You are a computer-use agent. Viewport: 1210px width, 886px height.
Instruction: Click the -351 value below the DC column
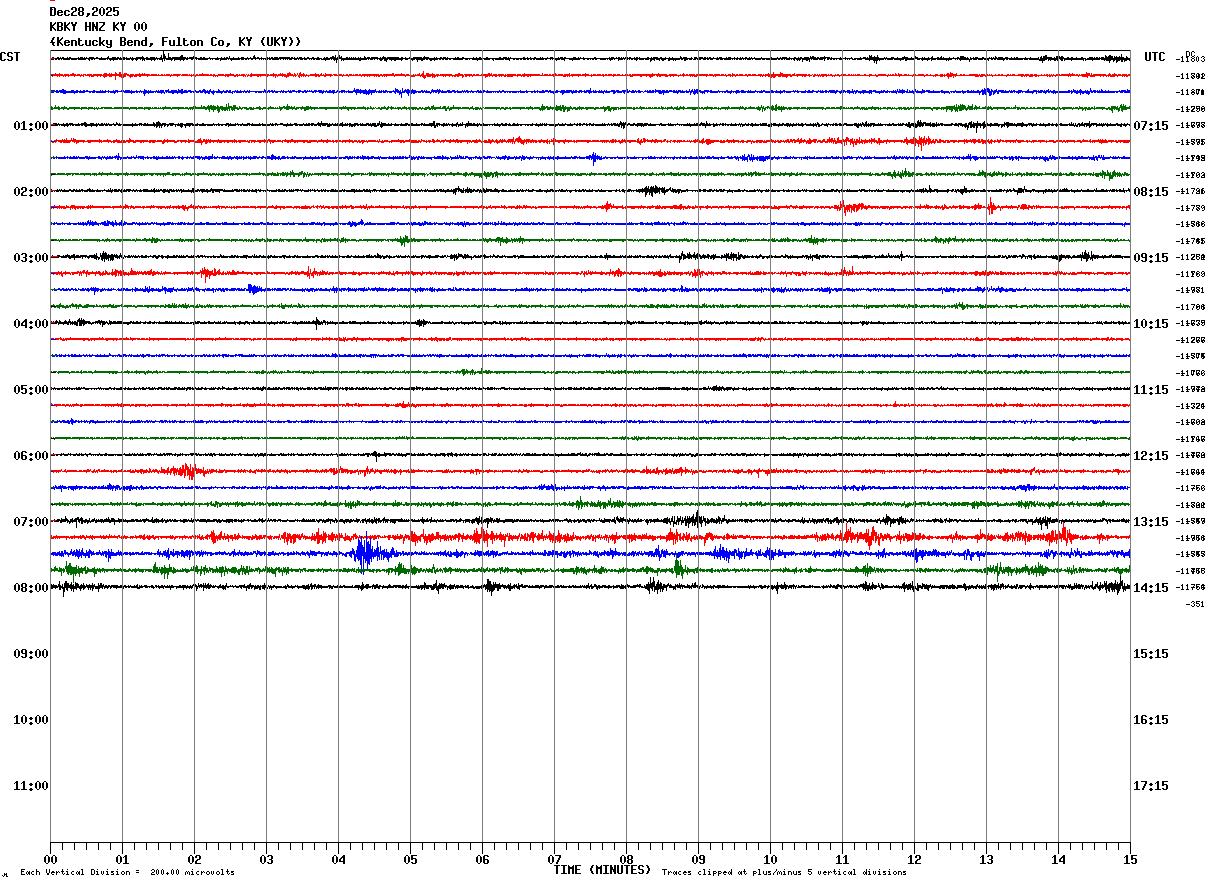(x=1195, y=604)
